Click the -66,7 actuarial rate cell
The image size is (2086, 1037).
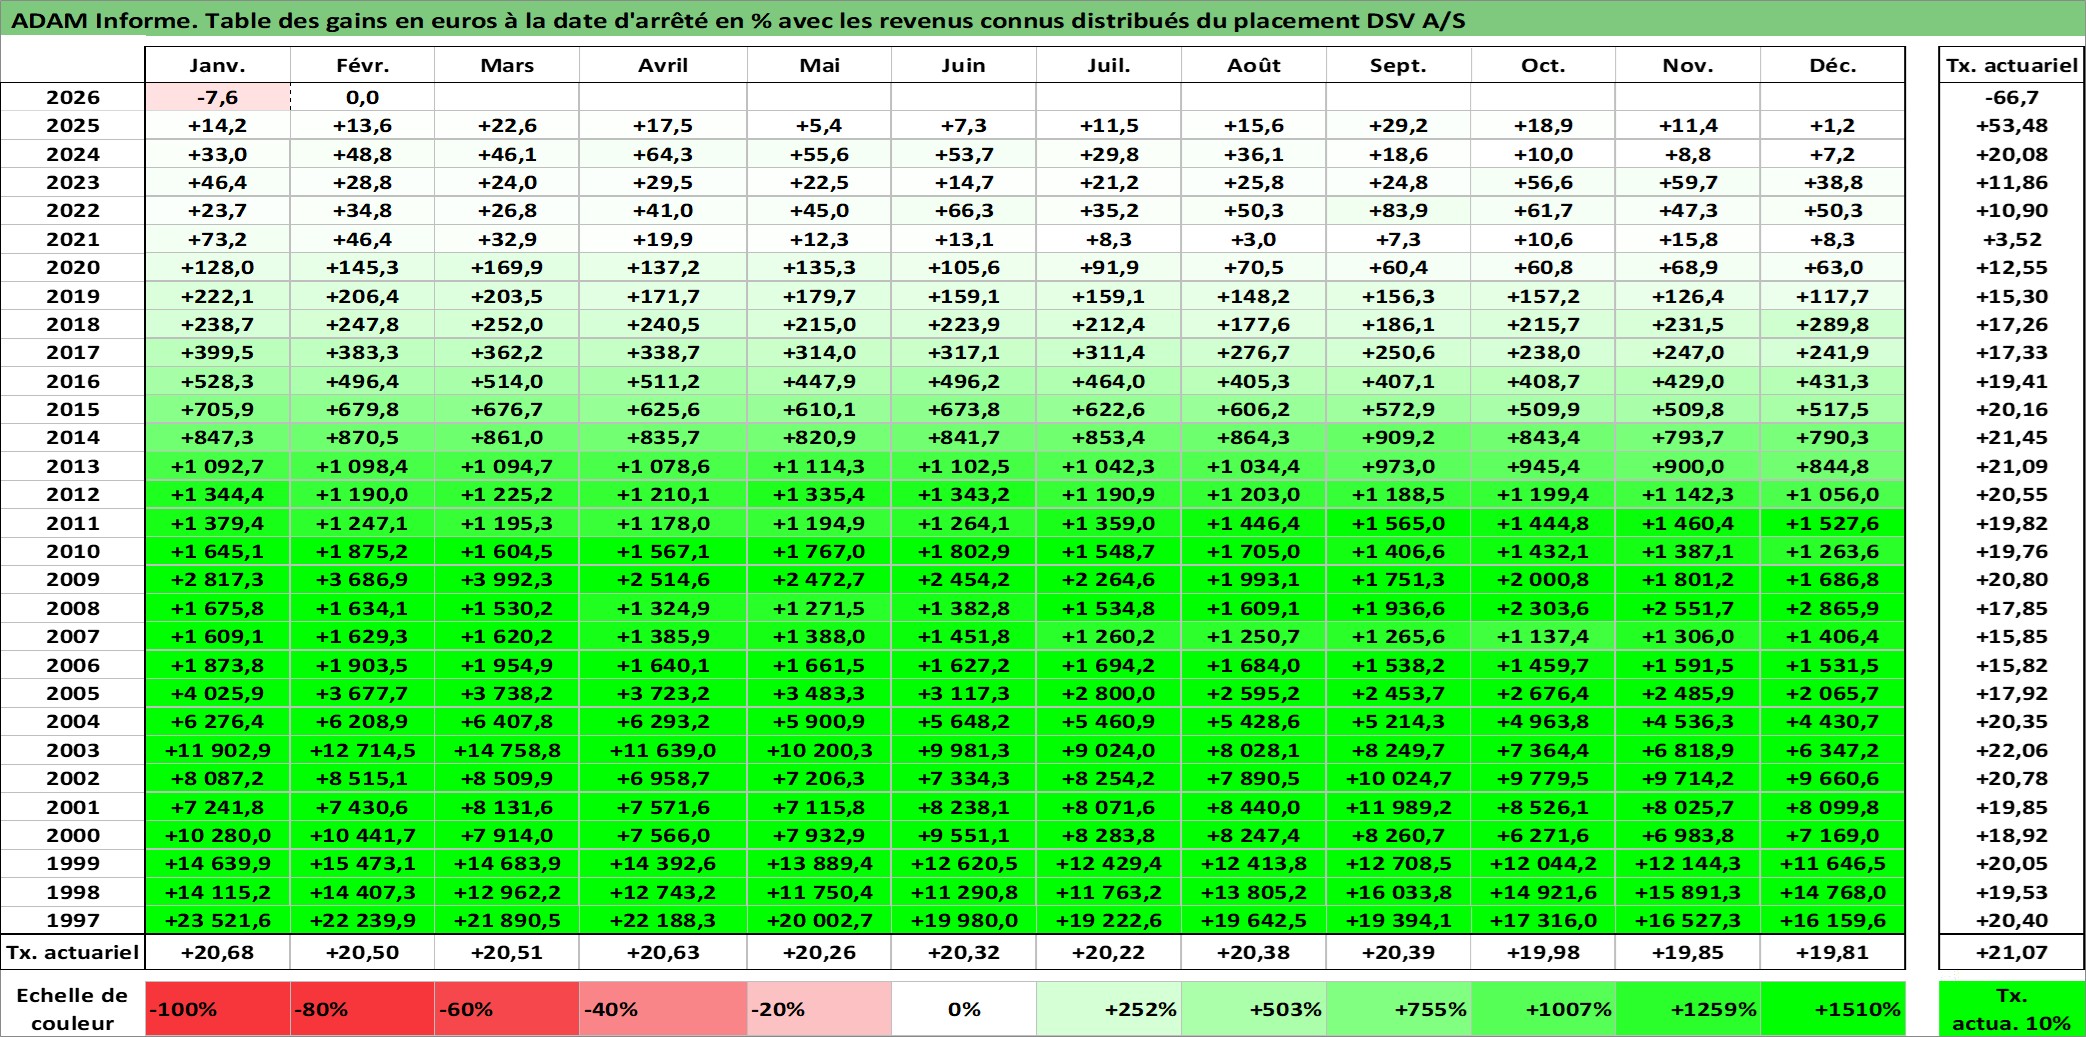[2012, 97]
